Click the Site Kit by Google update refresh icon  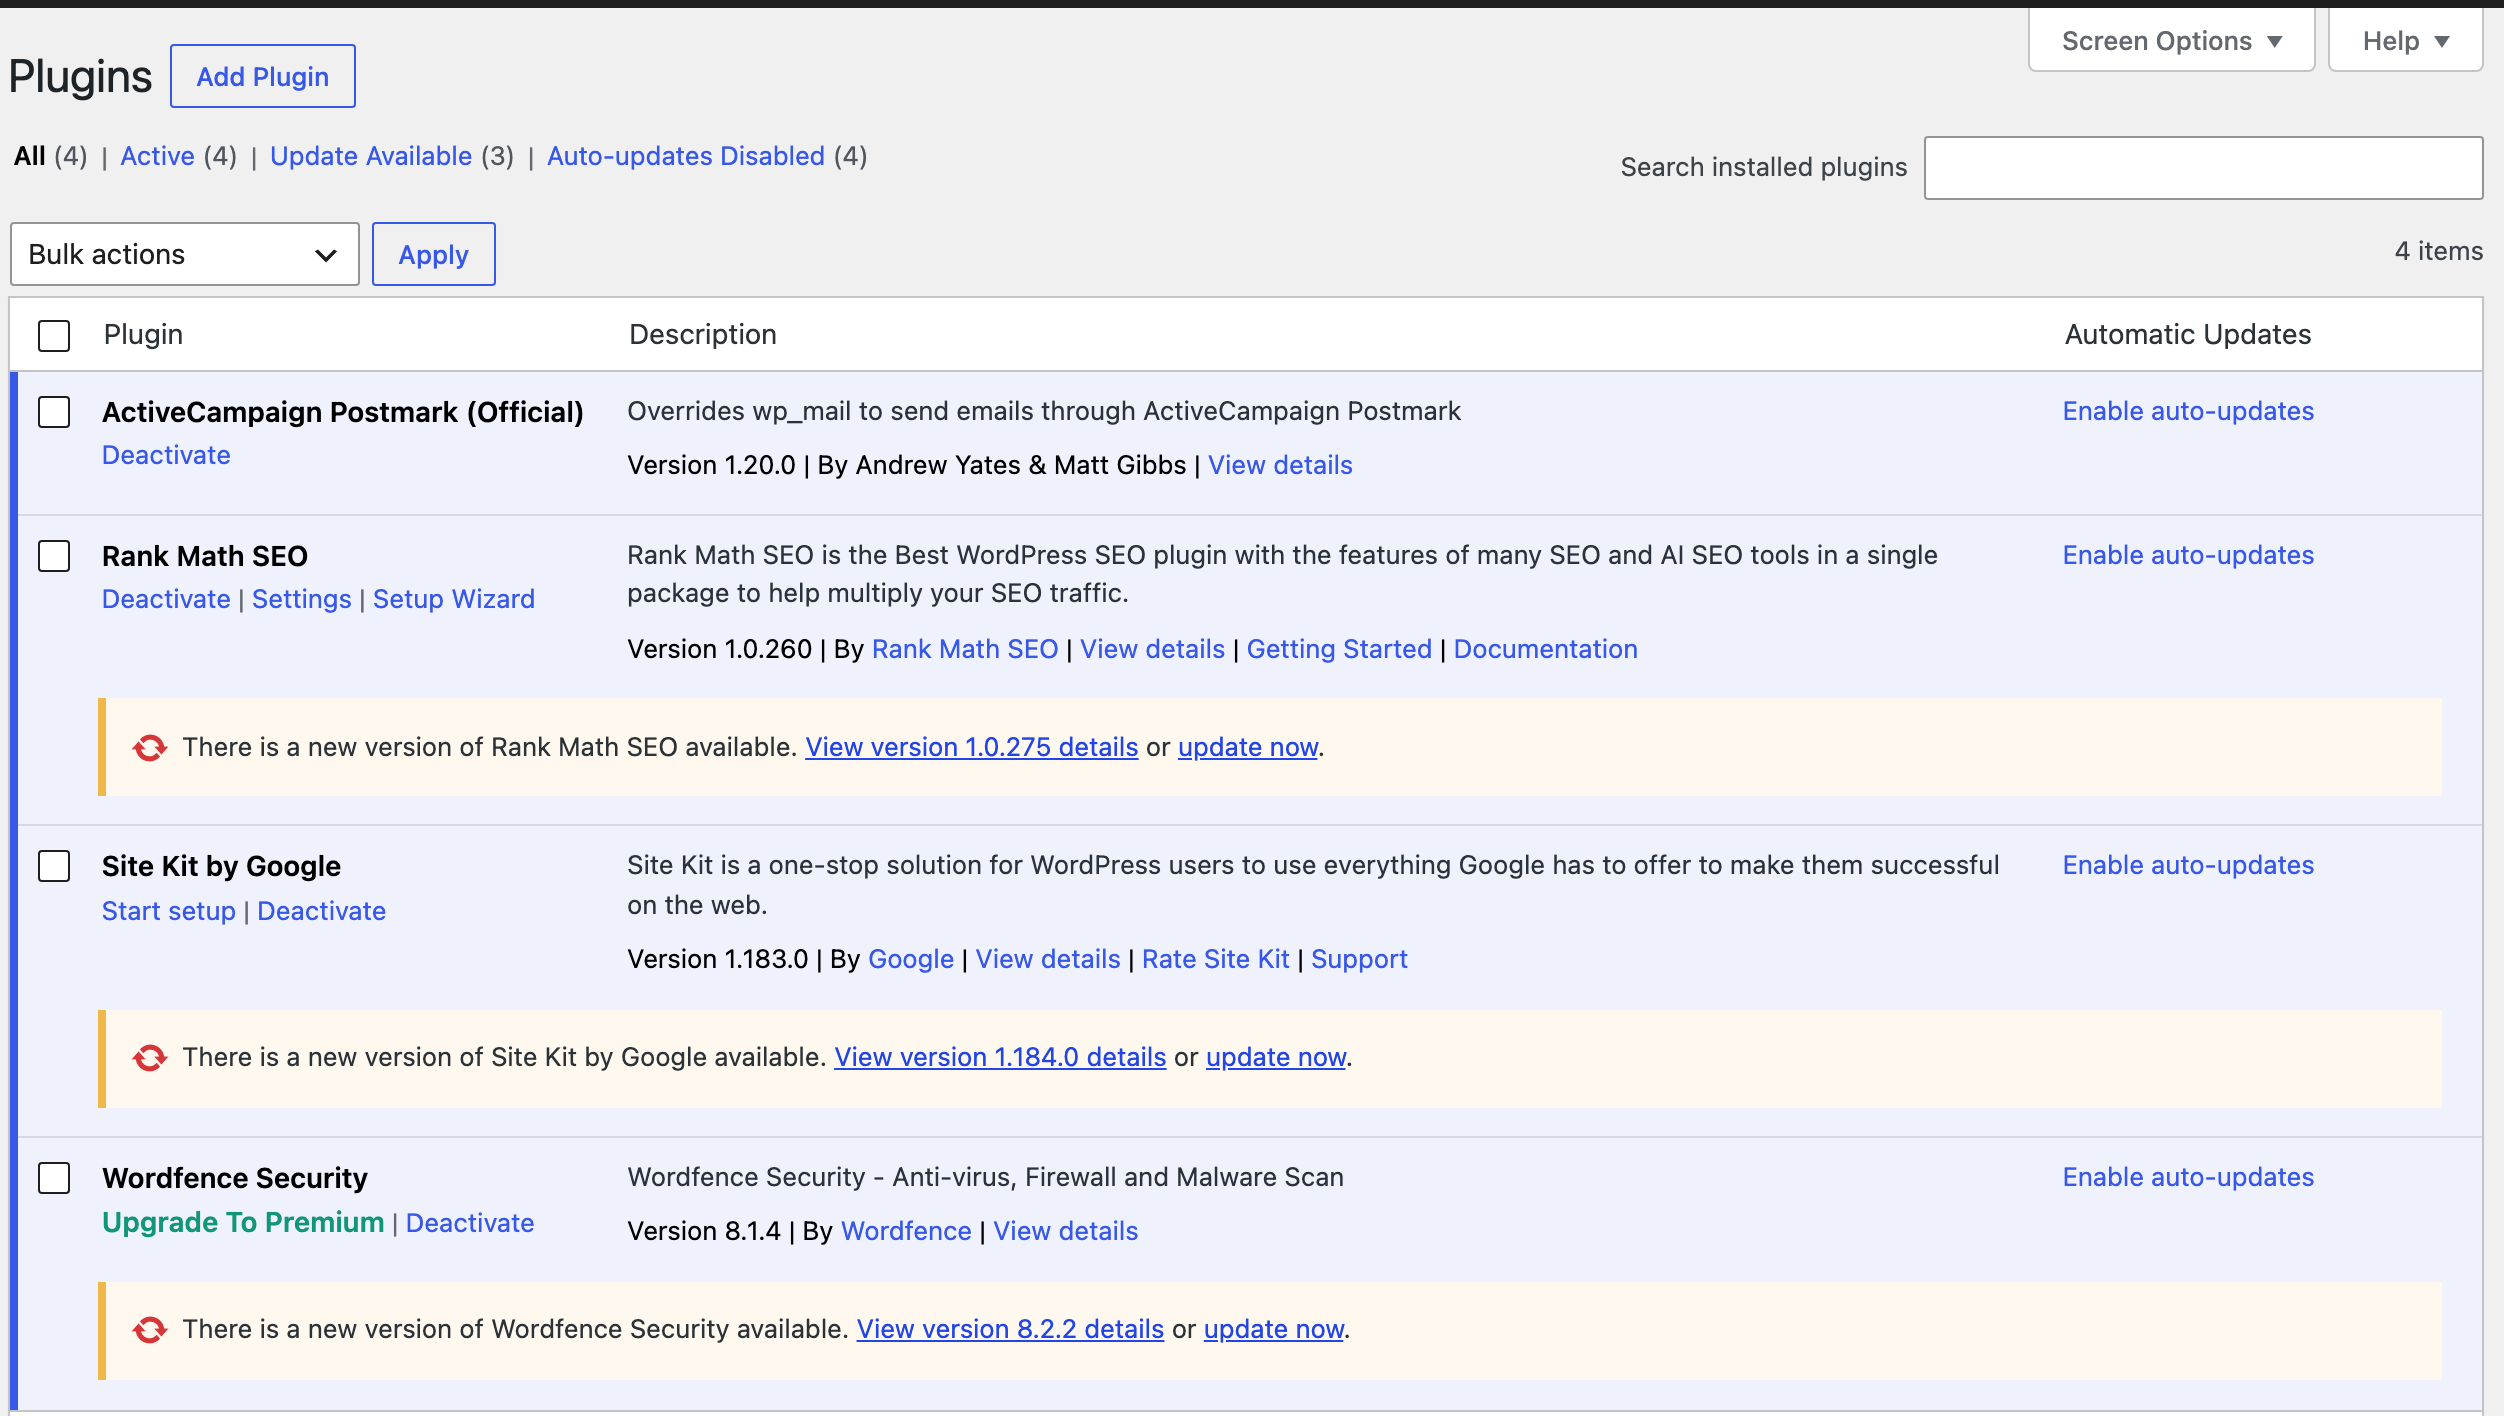[150, 1058]
